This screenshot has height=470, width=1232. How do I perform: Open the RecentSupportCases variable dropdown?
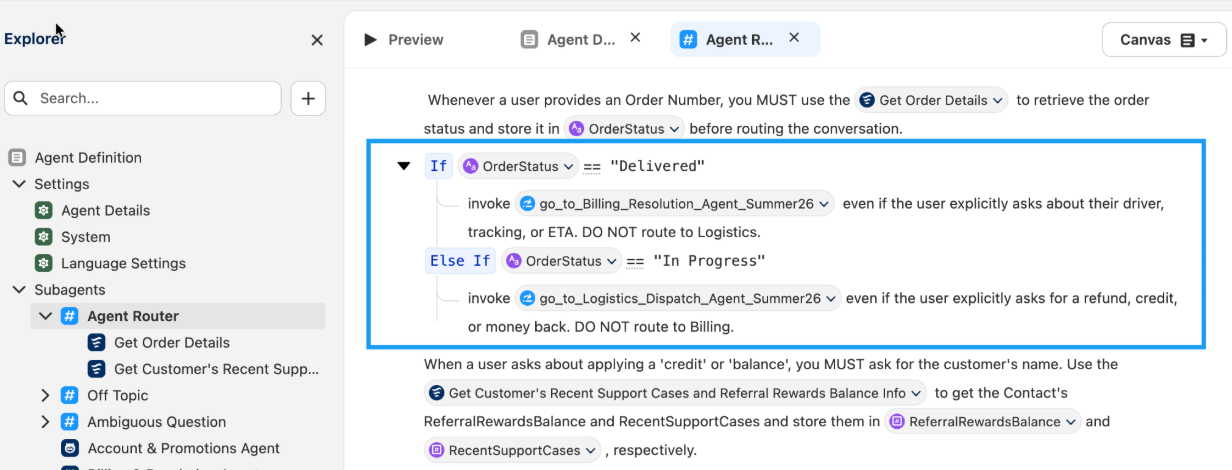[x=513, y=450]
